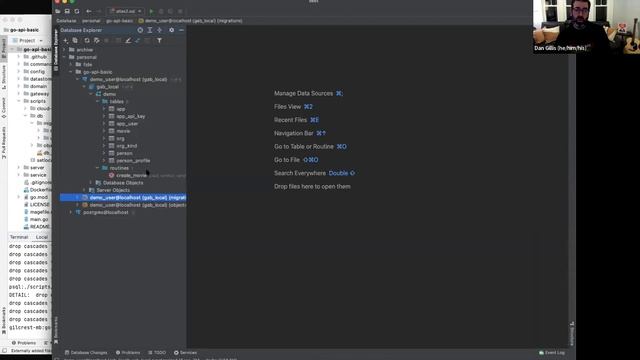Select the movie table

click(123, 131)
